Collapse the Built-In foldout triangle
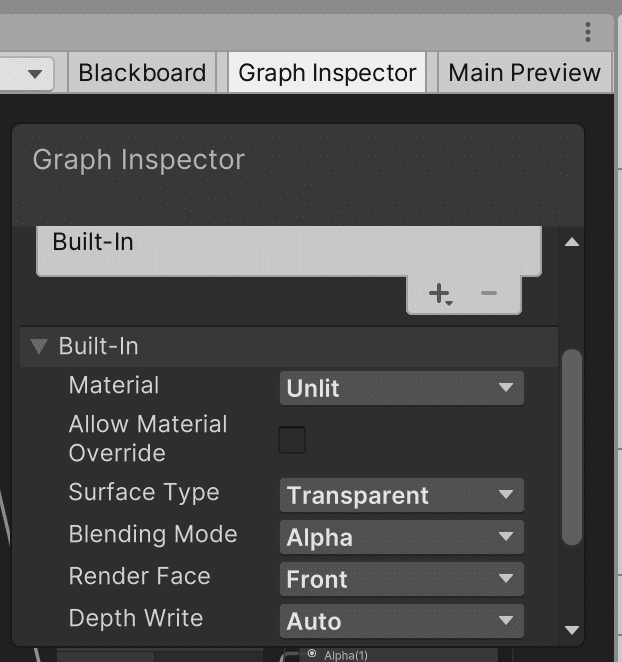The width and height of the screenshot is (622, 662). 40,347
